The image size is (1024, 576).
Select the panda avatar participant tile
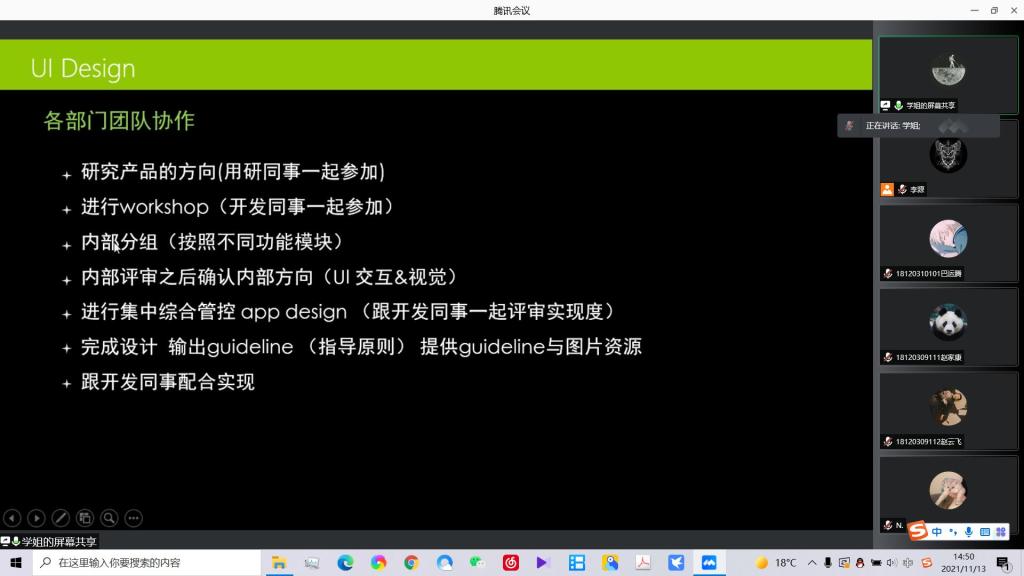pyautogui.click(x=947, y=322)
